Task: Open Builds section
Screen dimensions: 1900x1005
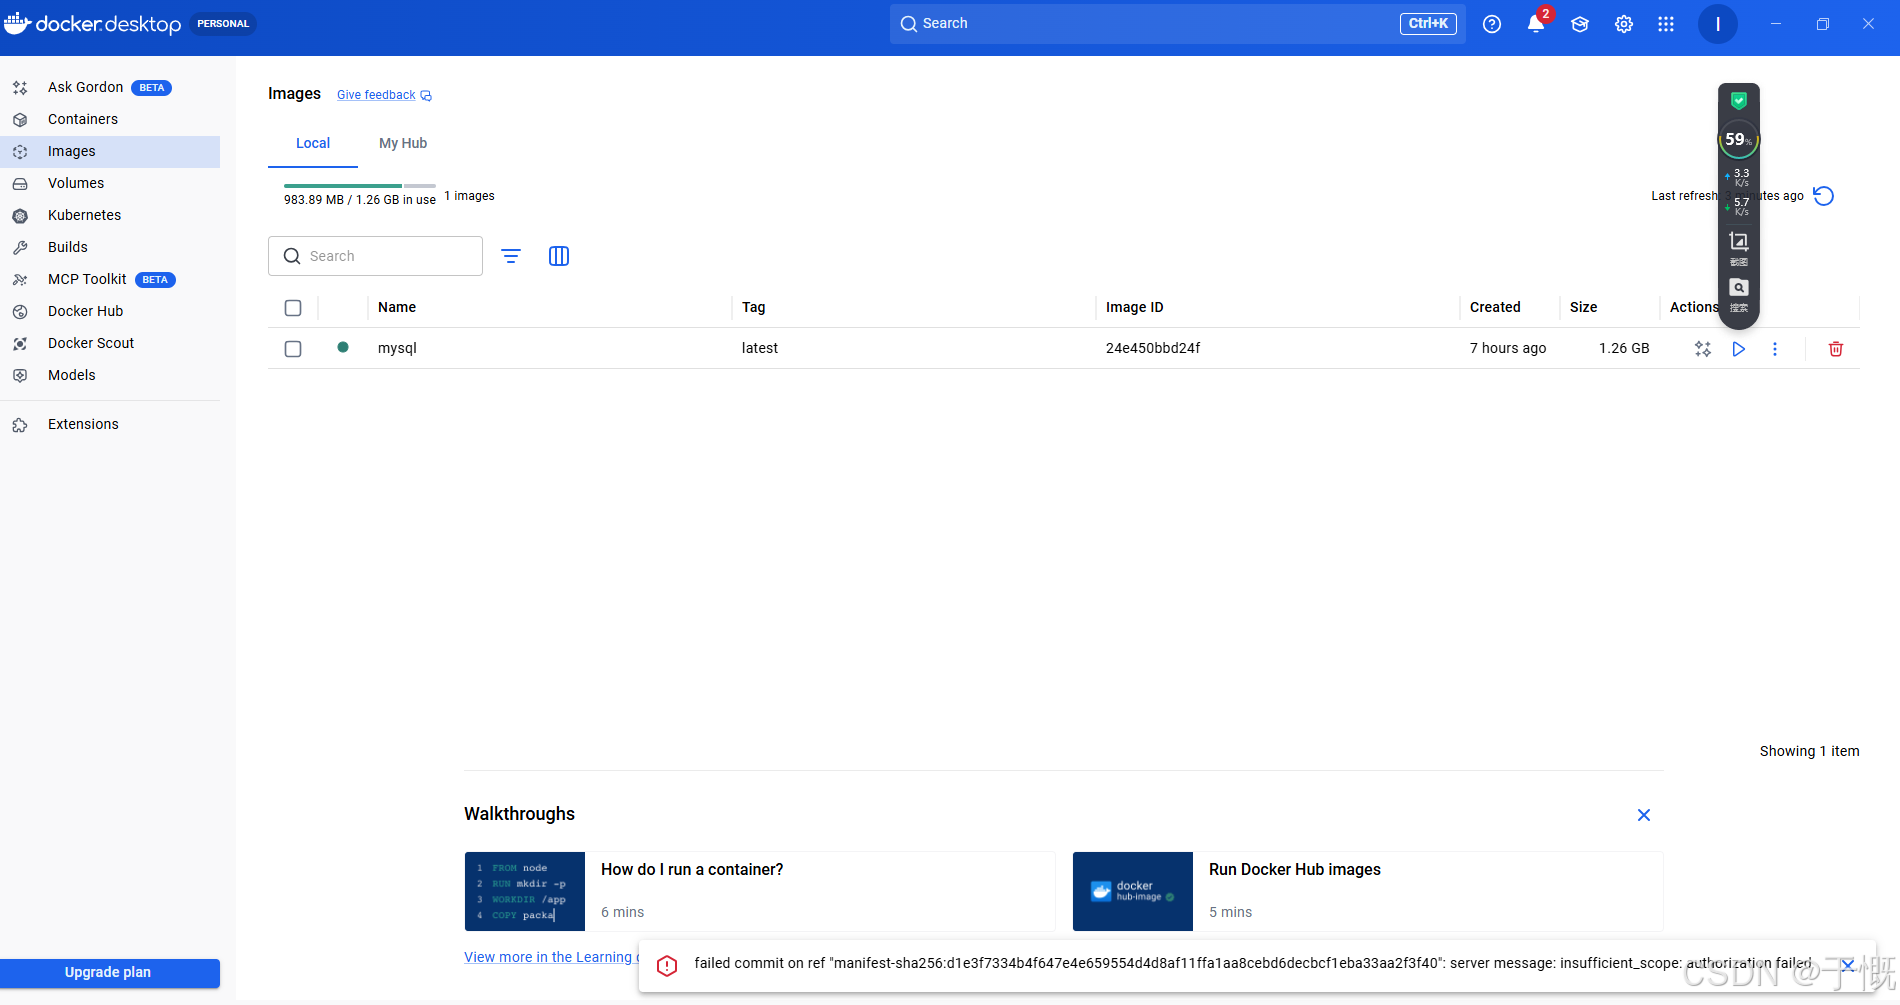Action: 110,247
